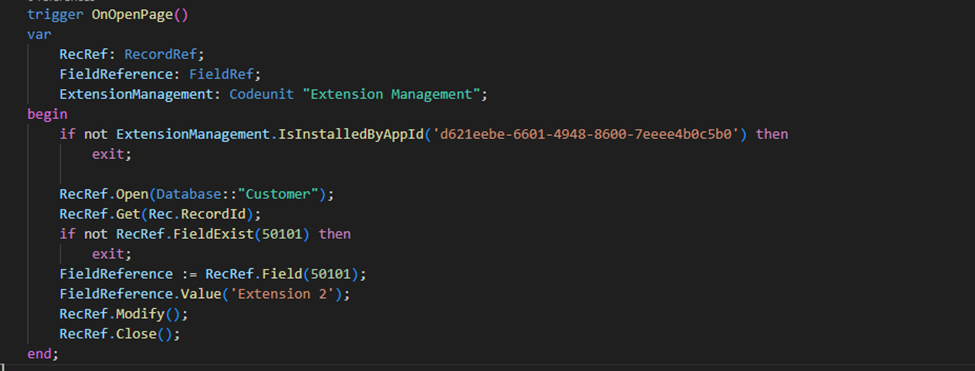
Task: Click the RecRef.Modify() line
Action: [124, 314]
